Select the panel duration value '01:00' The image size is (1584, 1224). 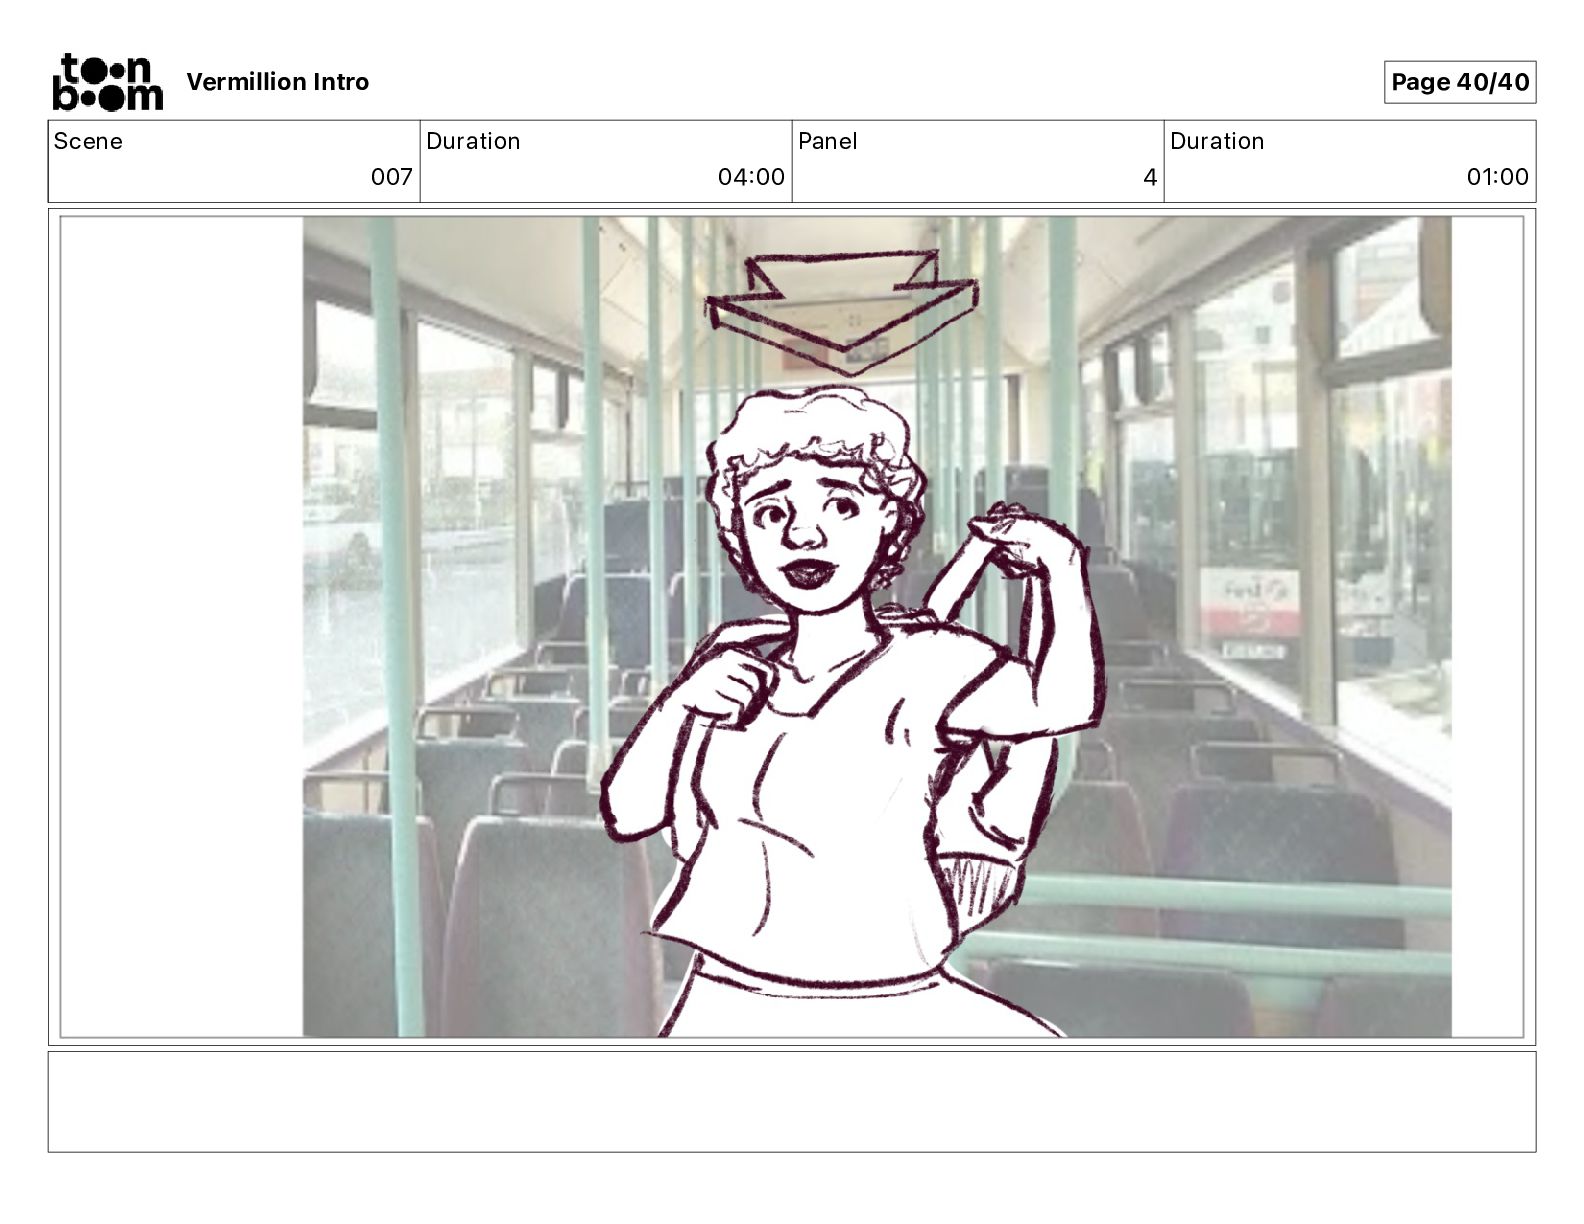[x=1497, y=177]
